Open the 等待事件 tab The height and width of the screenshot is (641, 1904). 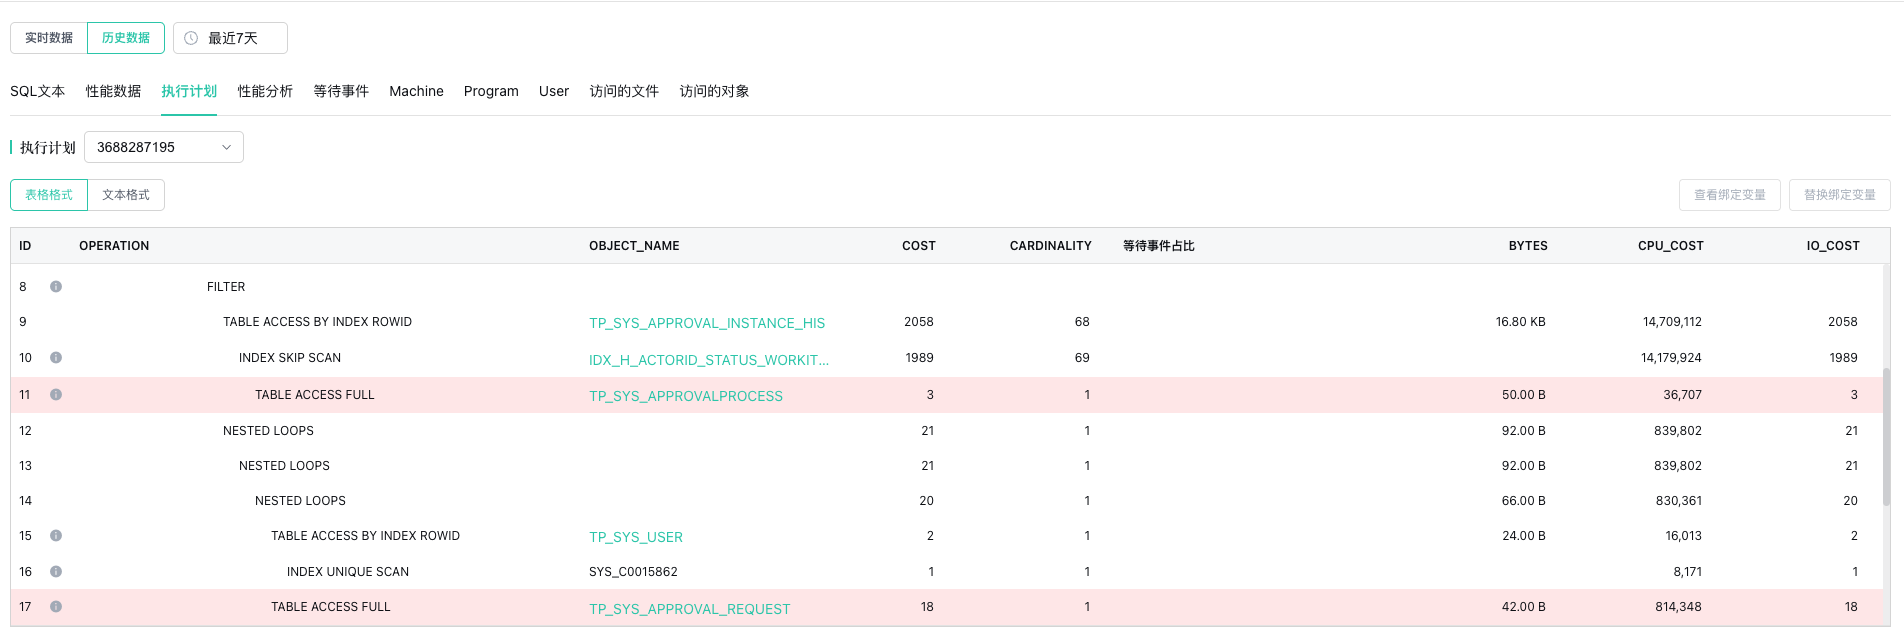click(x=341, y=91)
